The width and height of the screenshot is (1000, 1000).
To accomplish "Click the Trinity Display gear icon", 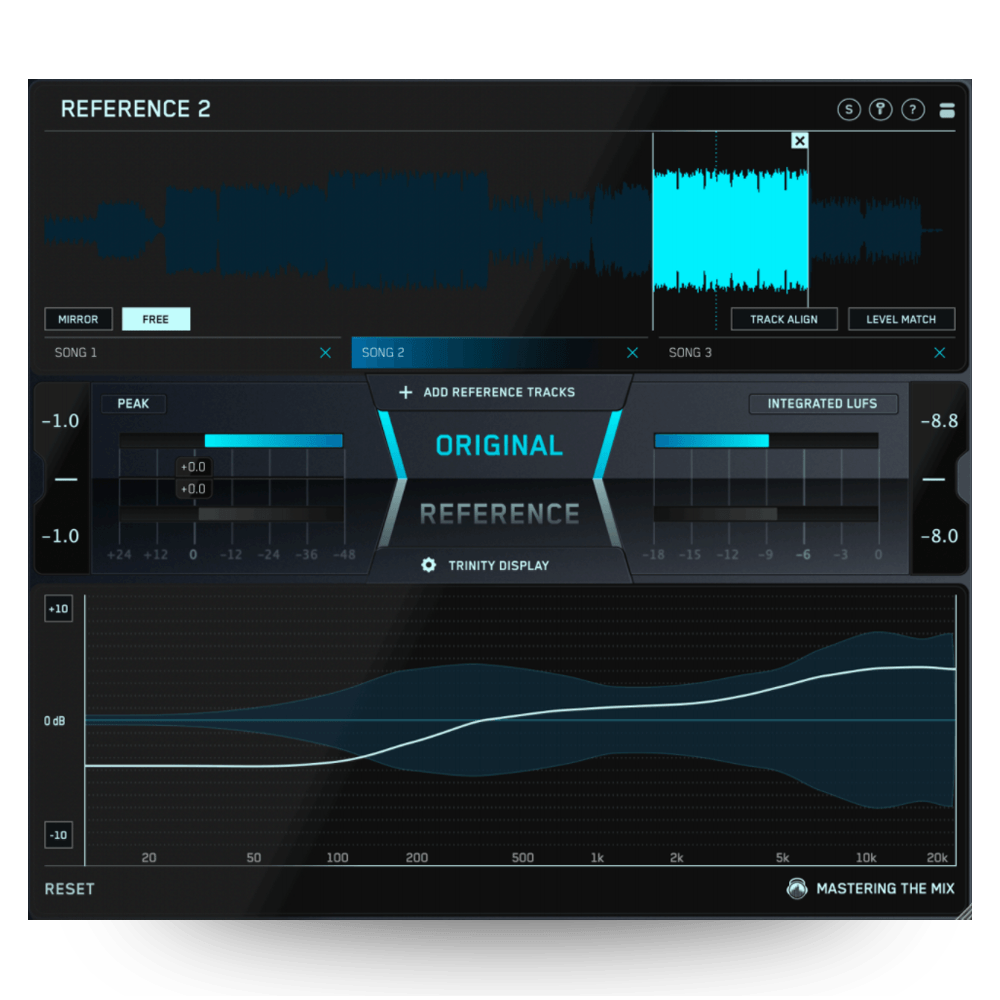I will (429, 565).
